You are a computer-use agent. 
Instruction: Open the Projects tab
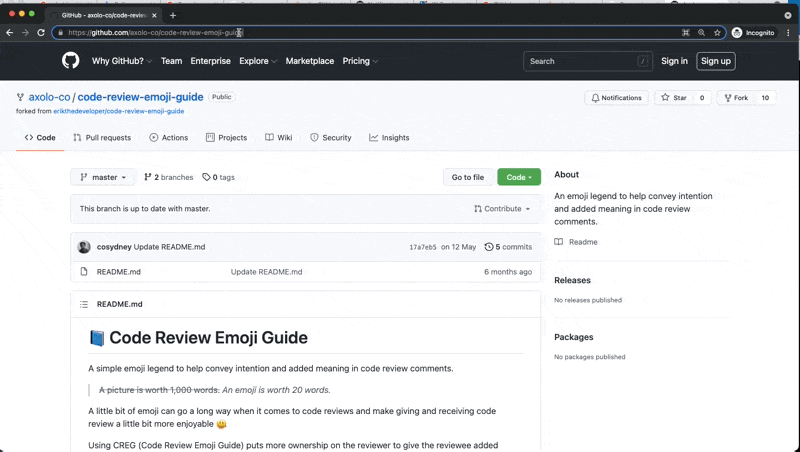227,138
